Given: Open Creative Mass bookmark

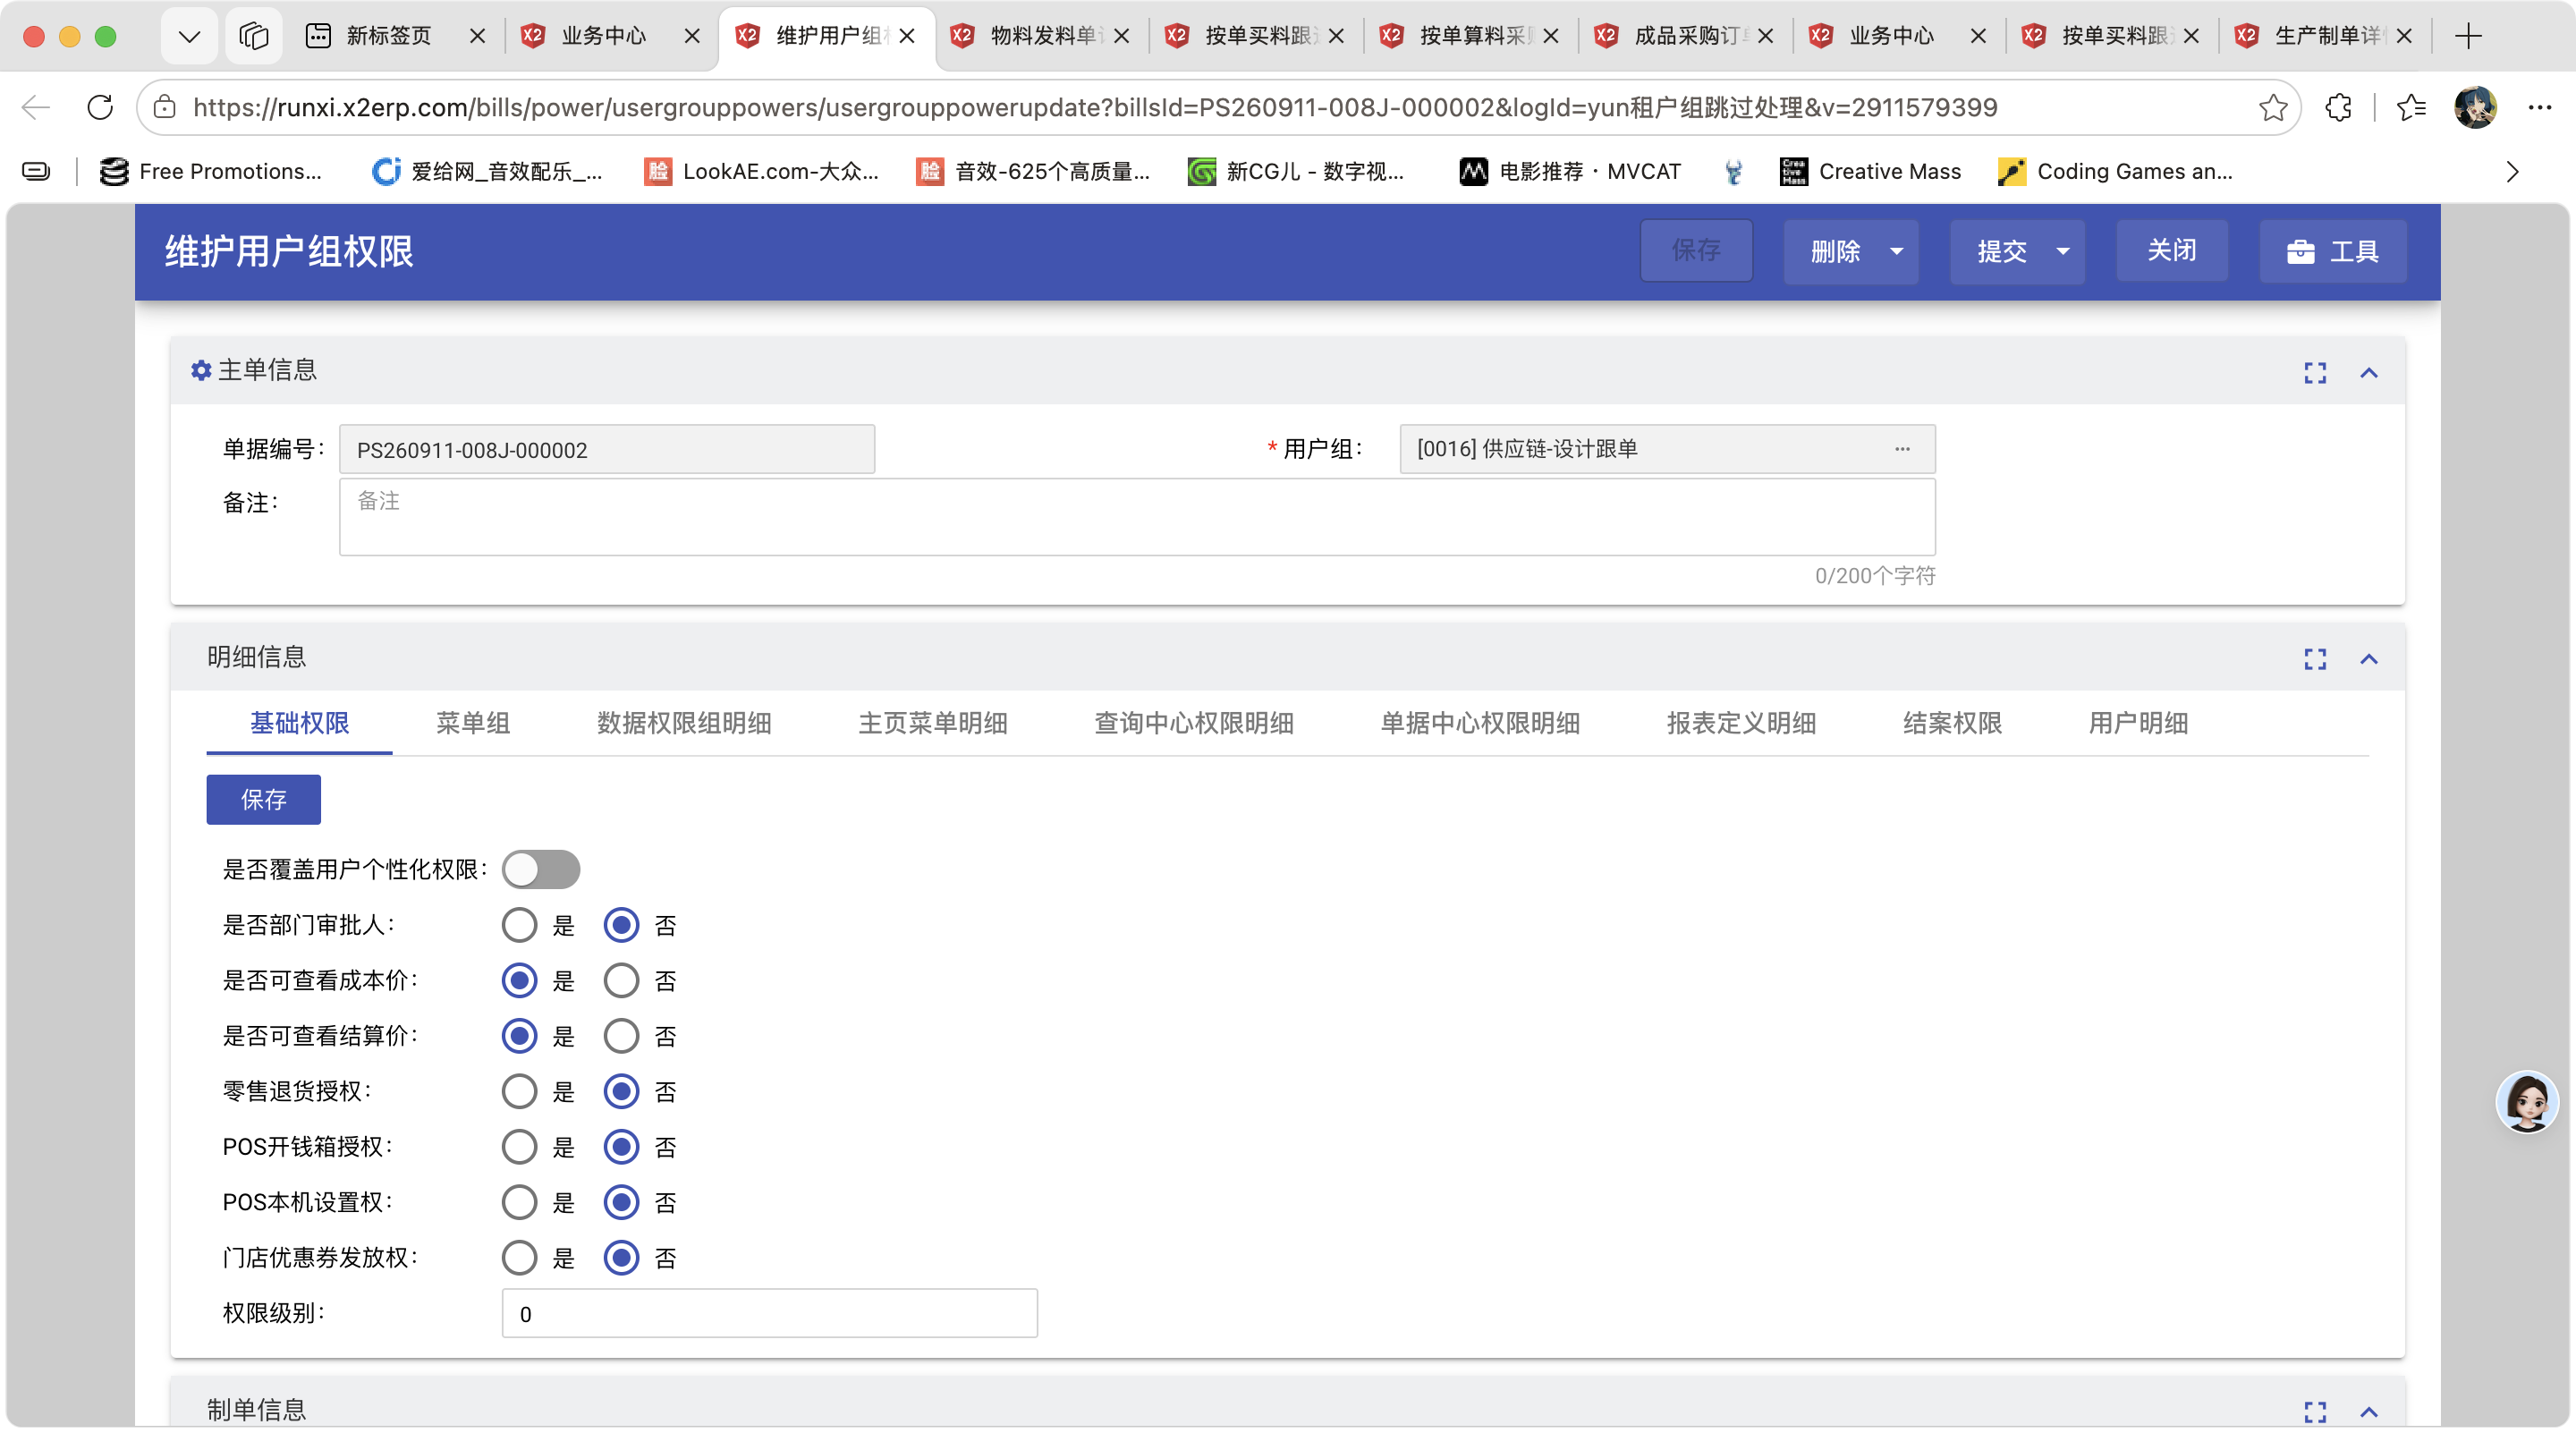Looking at the screenshot, I should click(1869, 172).
